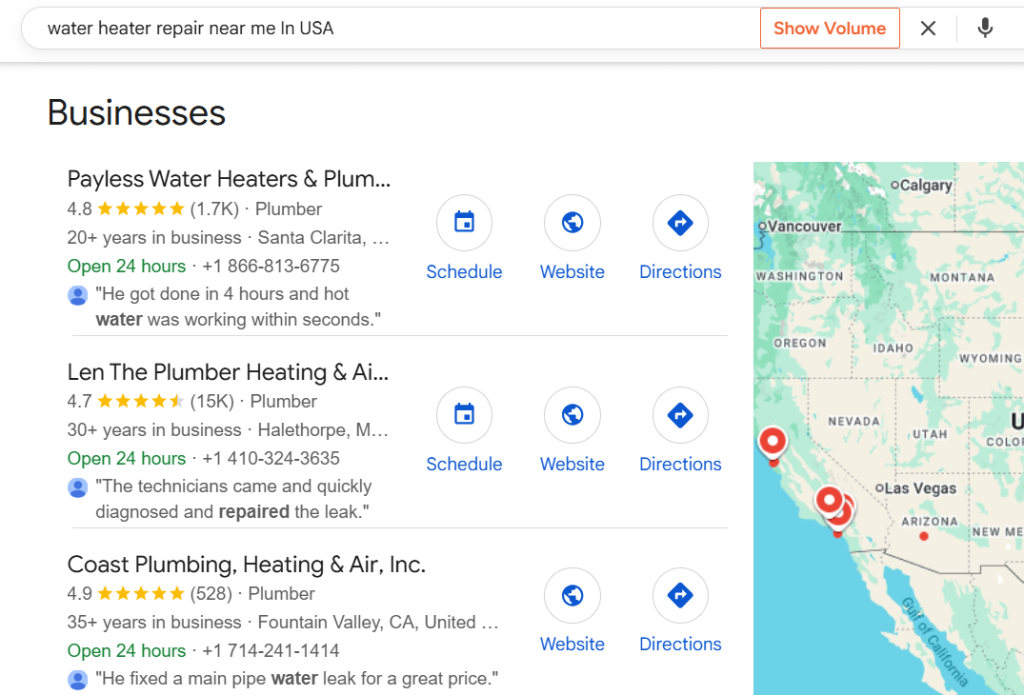Image resolution: width=1024 pixels, height=695 pixels.
Task: Click the microphone voice search icon
Action: pos(985,28)
